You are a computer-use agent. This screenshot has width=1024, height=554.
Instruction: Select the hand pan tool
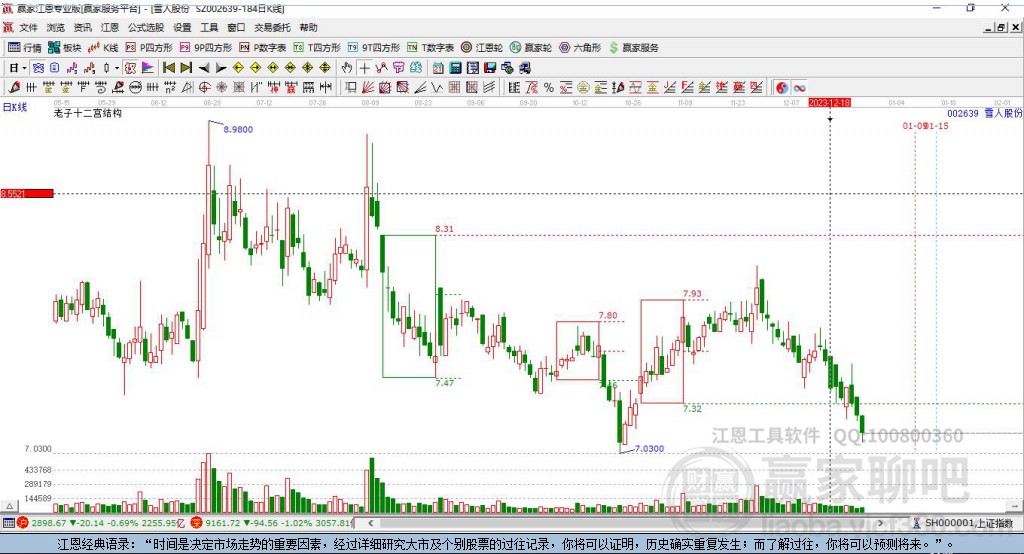coord(347,68)
